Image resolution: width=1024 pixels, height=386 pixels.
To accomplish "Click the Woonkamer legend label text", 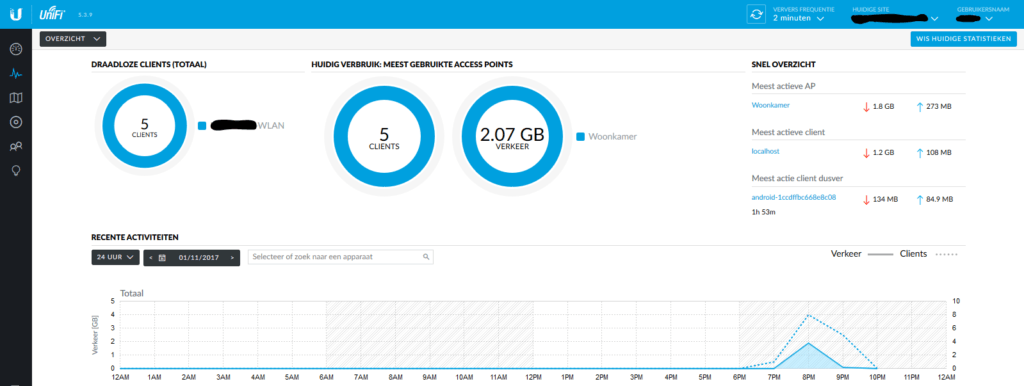I will tap(613, 137).
